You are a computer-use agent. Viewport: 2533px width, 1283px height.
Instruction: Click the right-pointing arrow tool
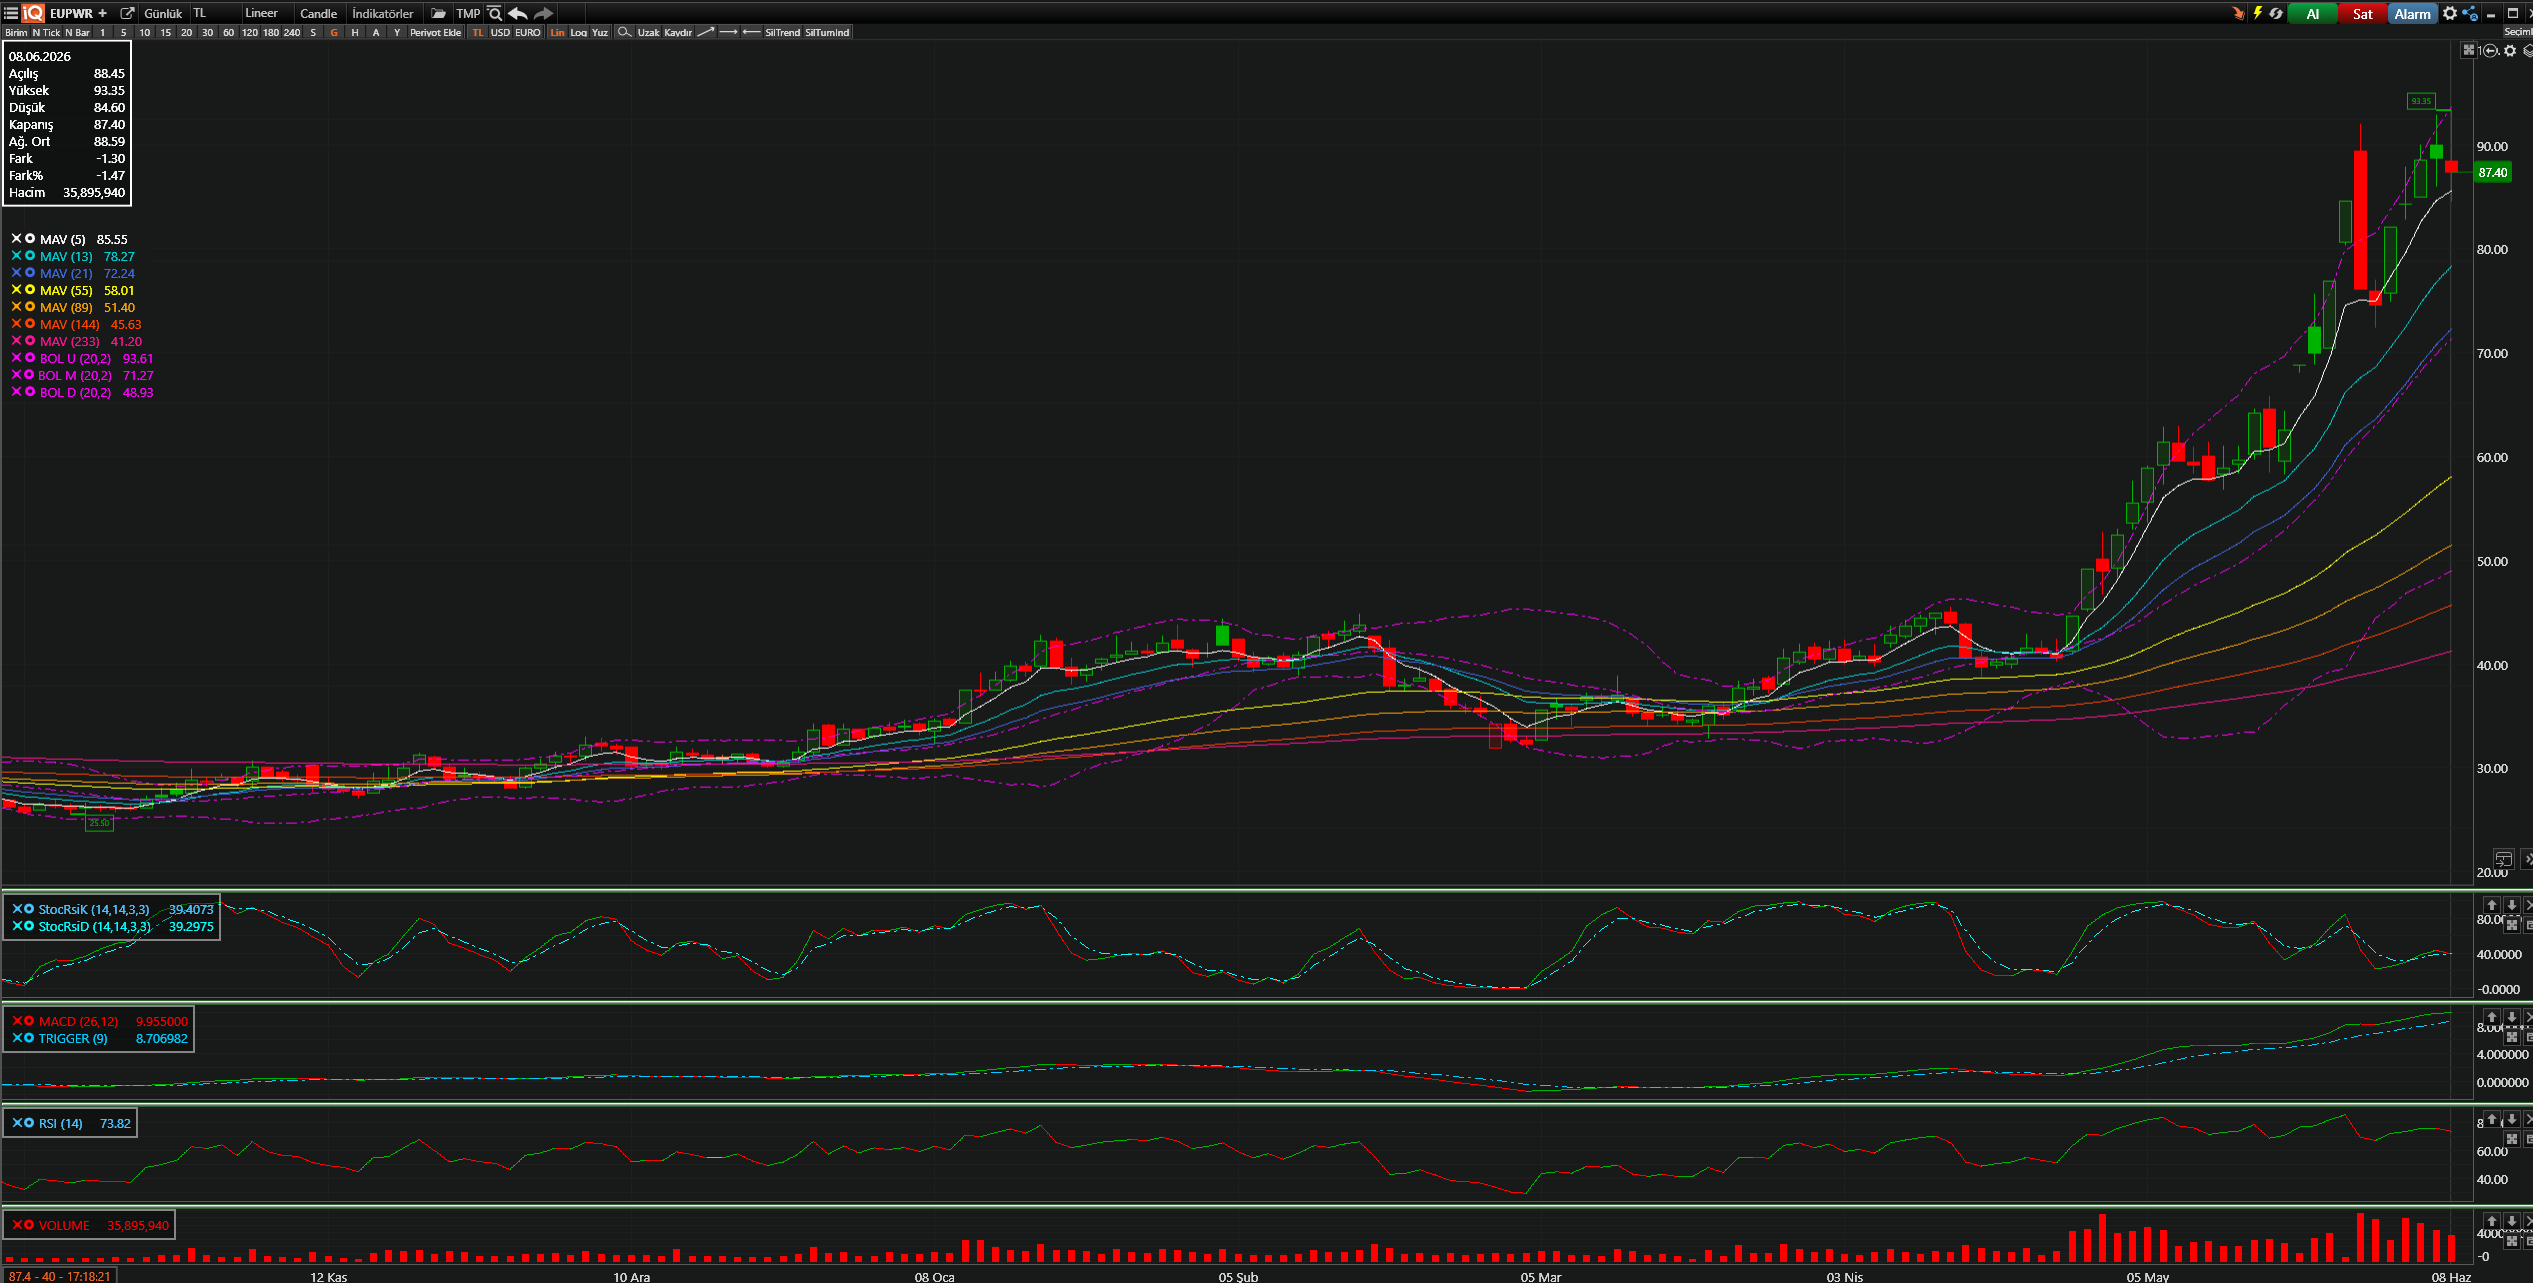pyautogui.click(x=729, y=32)
